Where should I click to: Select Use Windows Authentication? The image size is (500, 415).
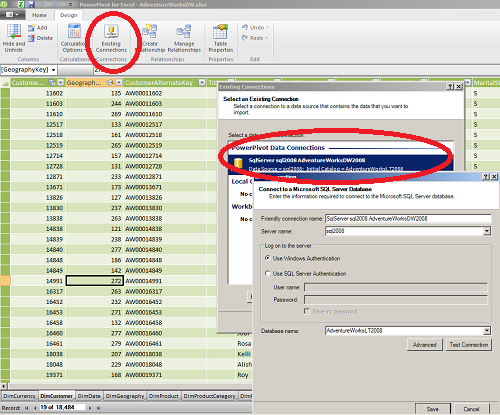(x=267, y=258)
